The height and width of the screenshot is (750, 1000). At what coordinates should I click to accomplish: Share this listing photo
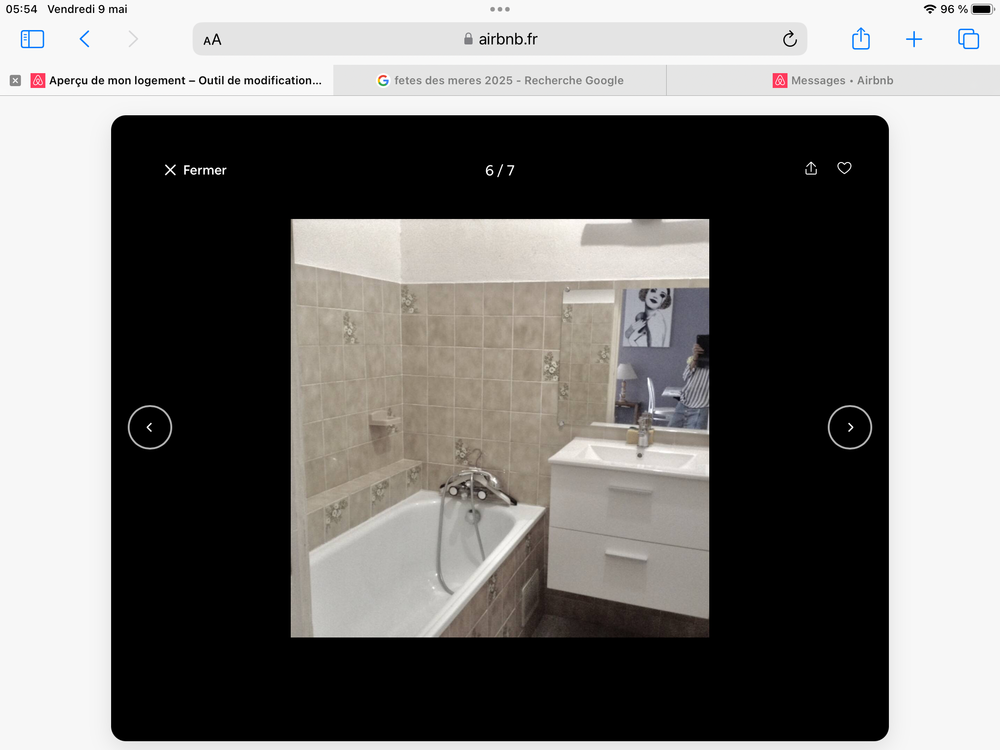tap(811, 168)
